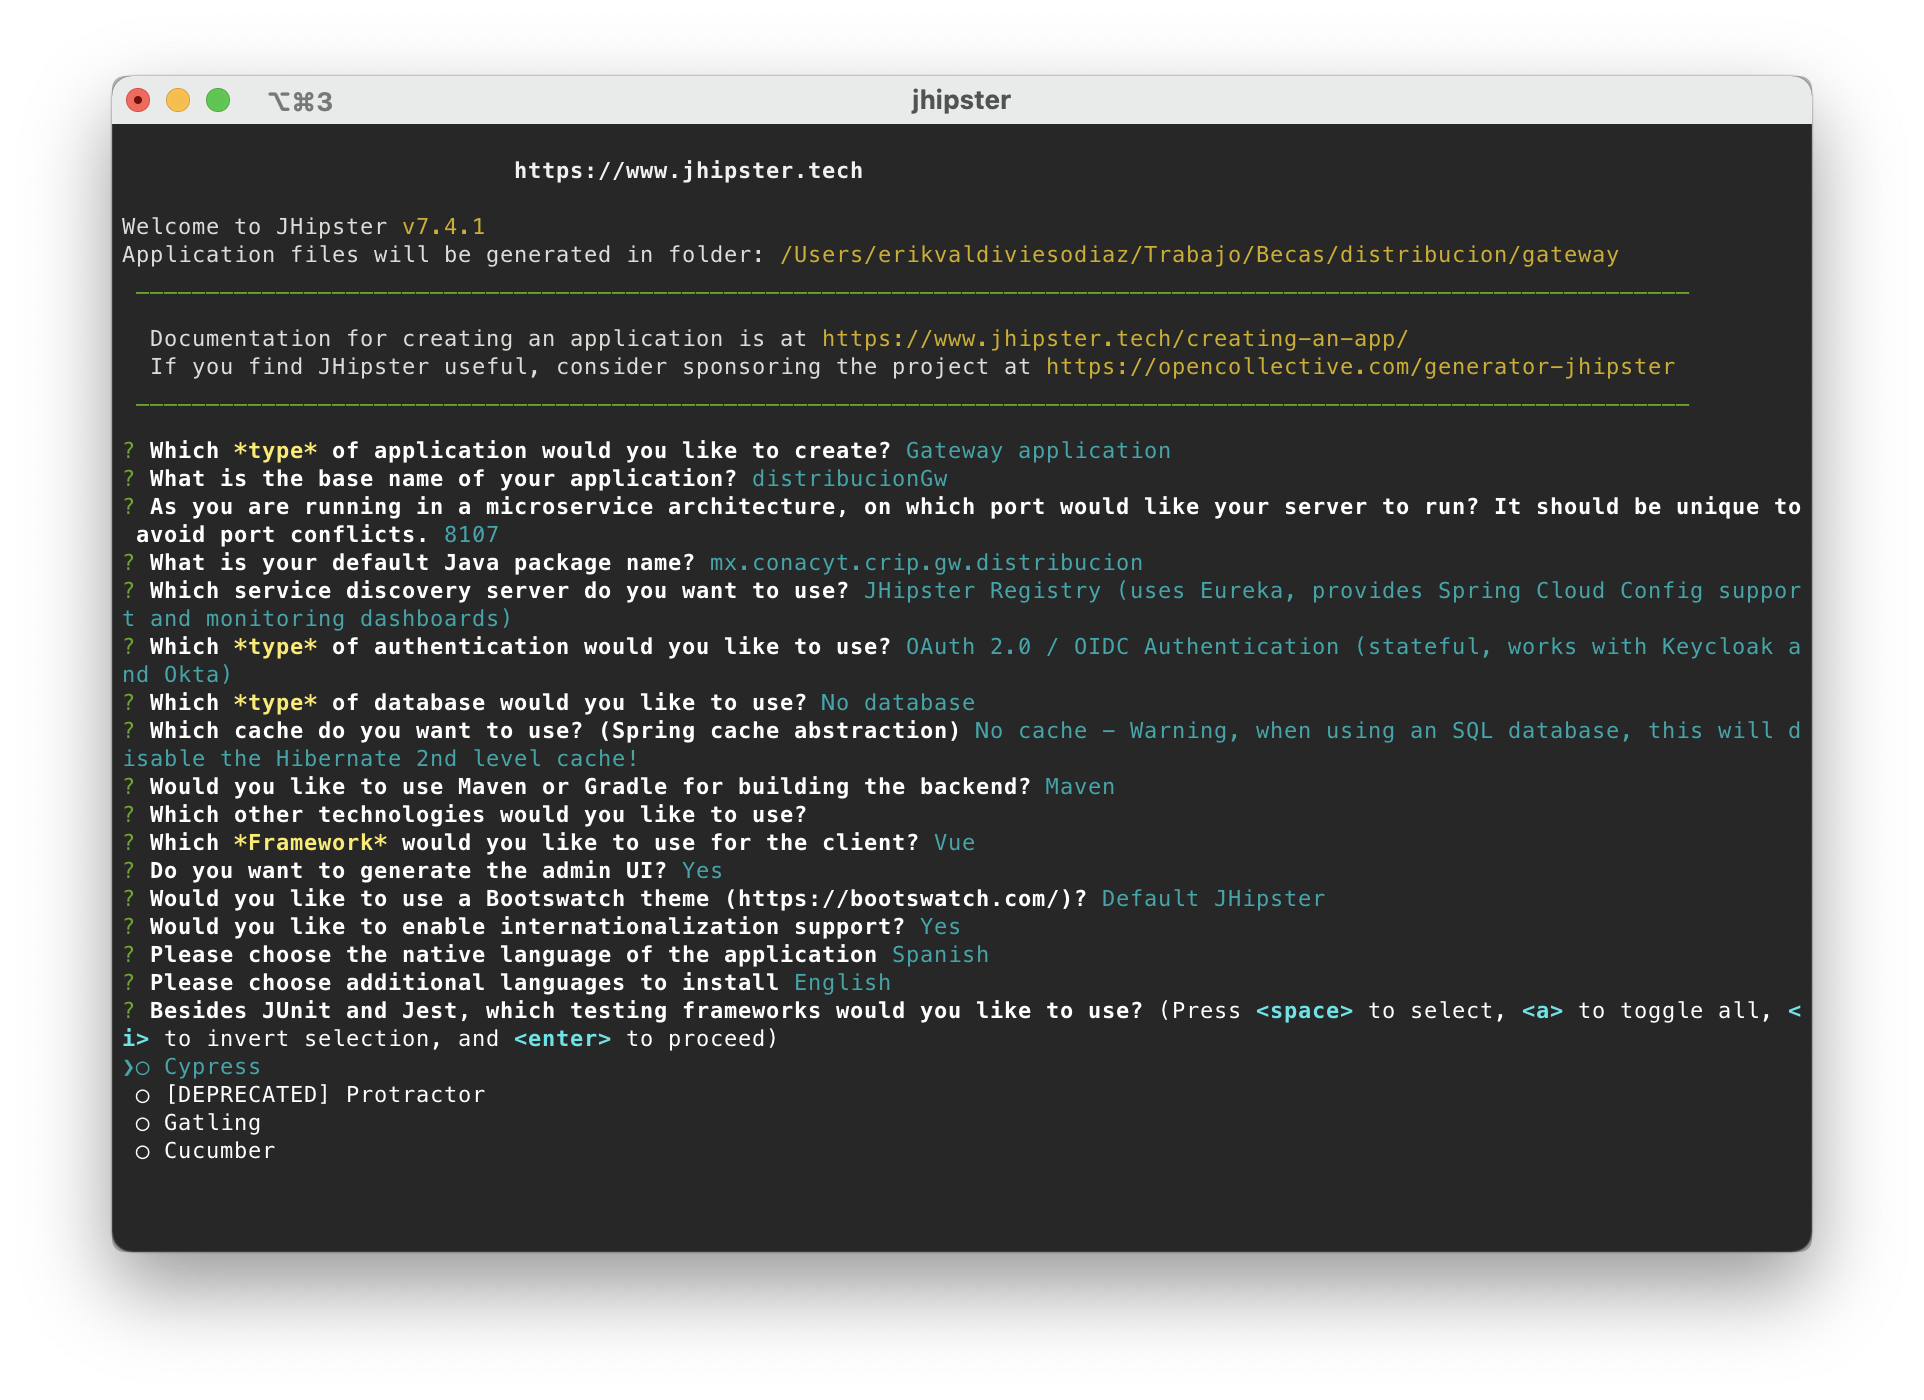
Task: Click the <space> key hint
Action: pyautogui.click(x=1304, y=1011)
